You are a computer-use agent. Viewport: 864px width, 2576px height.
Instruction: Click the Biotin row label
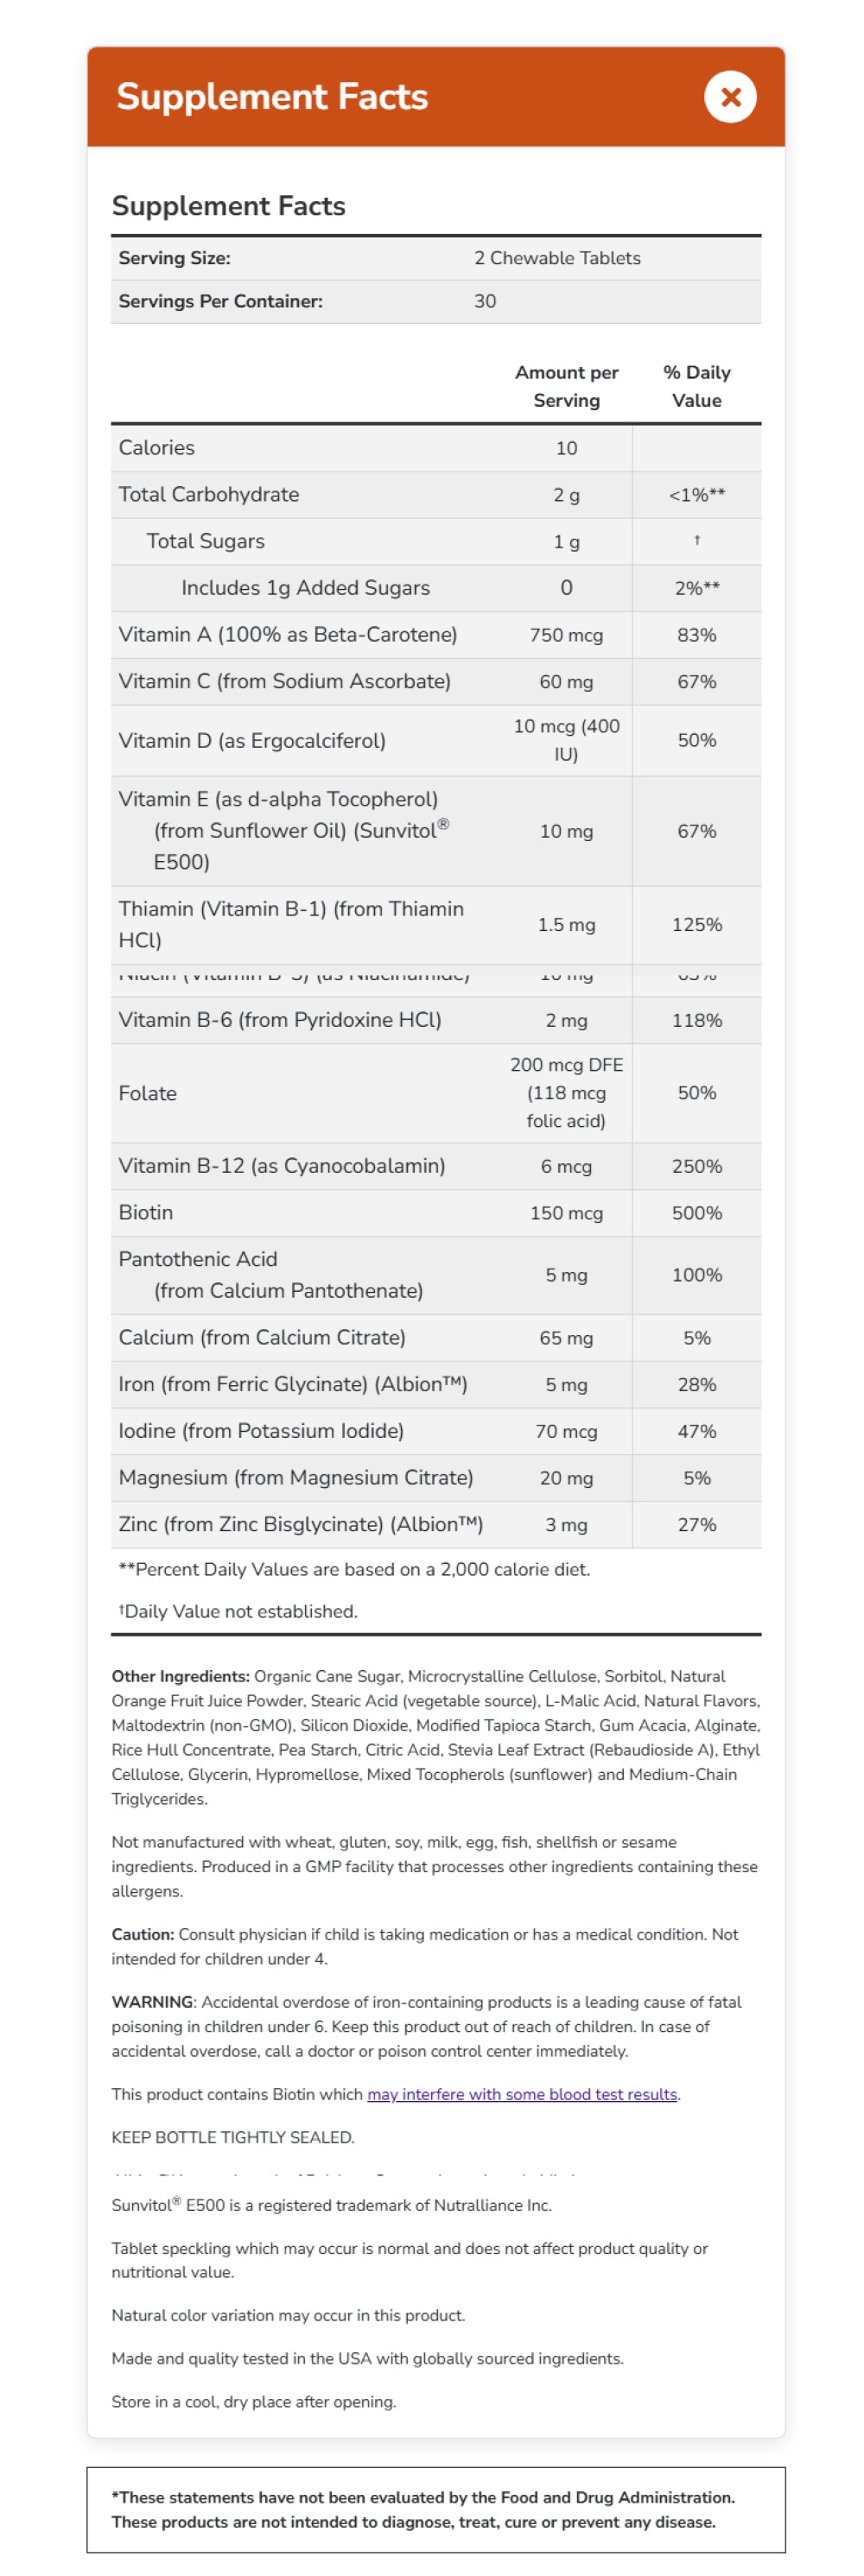click(146, 1212)
